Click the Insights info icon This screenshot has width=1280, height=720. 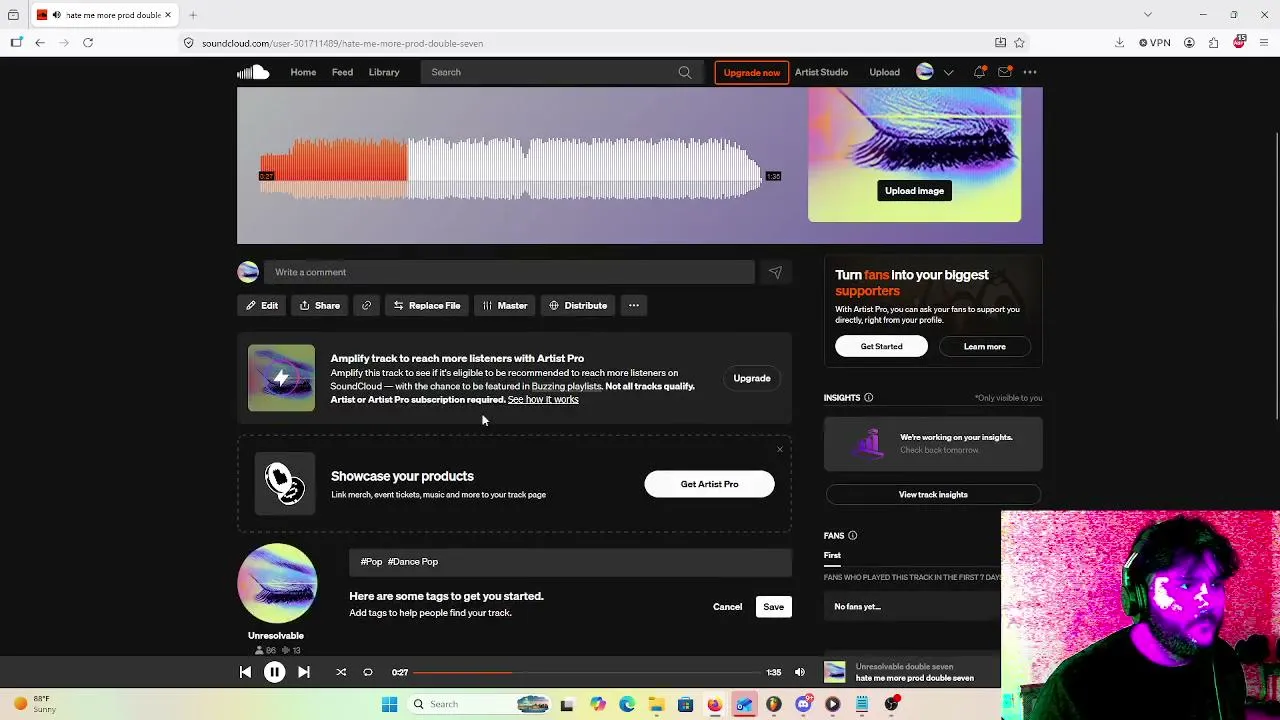click(868, 398)
